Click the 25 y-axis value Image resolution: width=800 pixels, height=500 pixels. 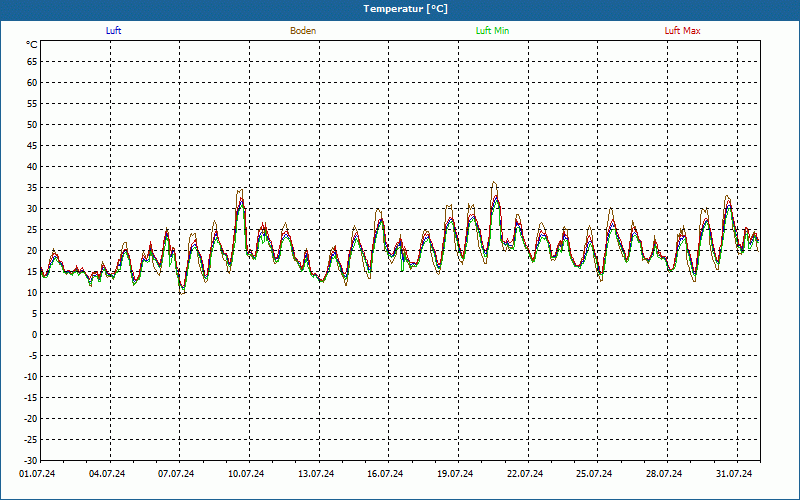click(32, 230)
